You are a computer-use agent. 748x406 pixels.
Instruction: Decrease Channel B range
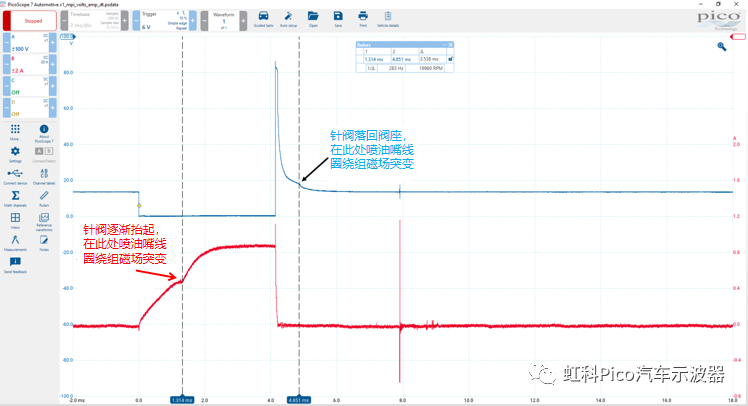(x=7, y=64)
